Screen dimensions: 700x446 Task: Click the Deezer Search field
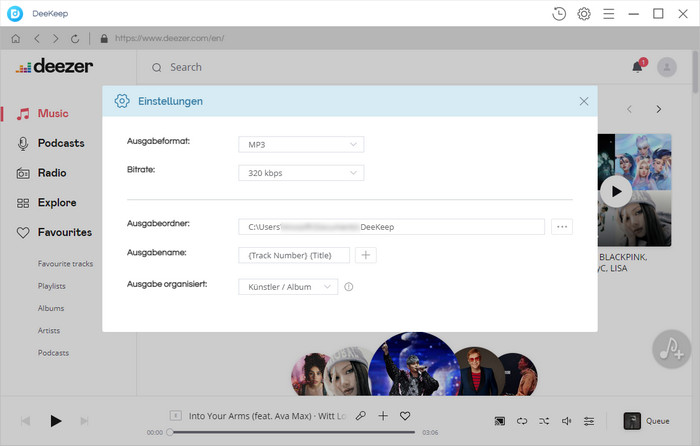pos(186,67)
